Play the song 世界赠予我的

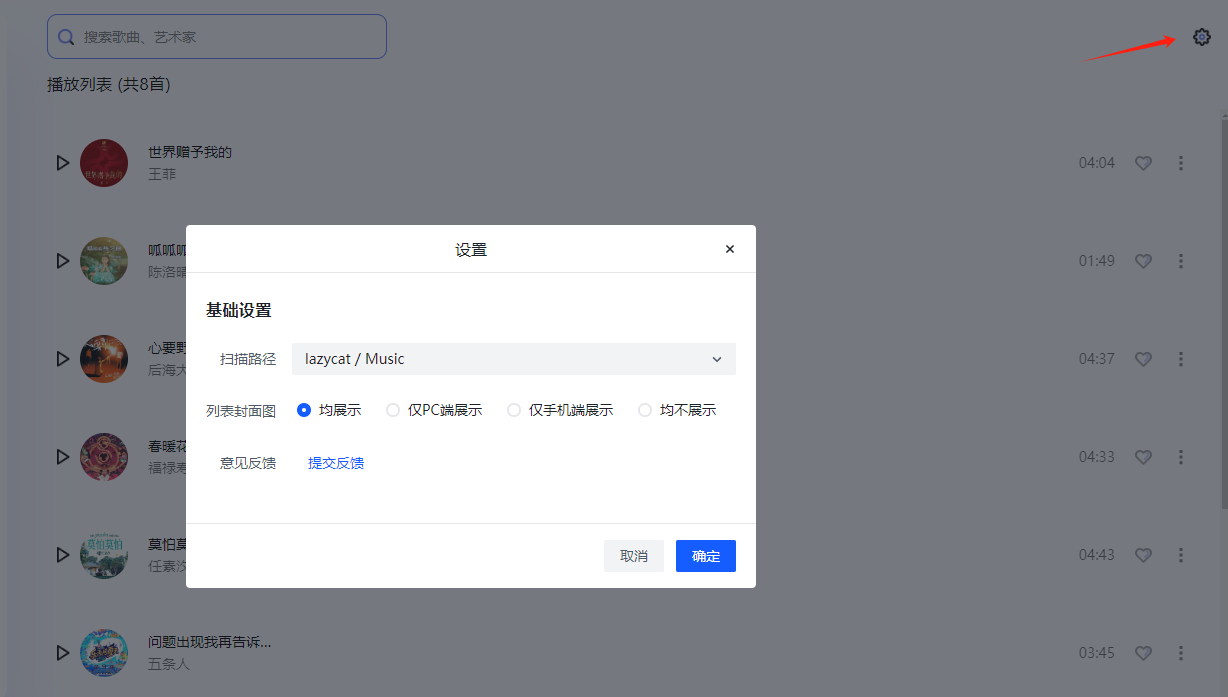click(x=62, y=162)
